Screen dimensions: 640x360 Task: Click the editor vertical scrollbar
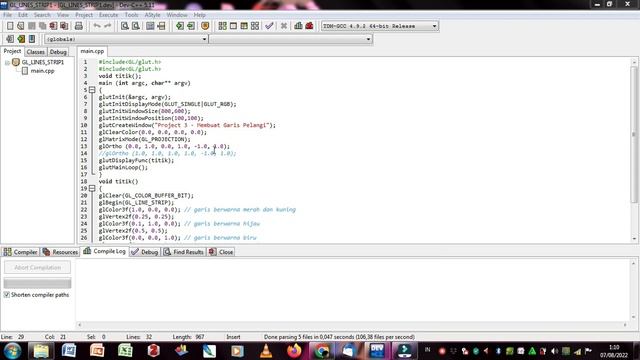click(x=634, y=149)
